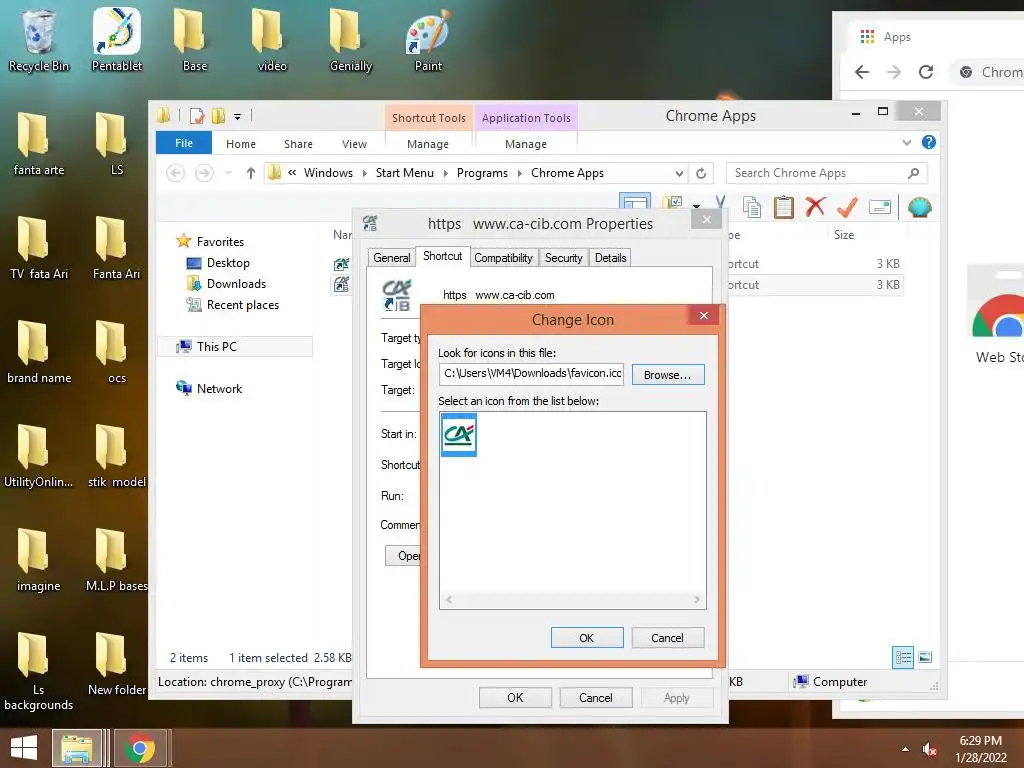This screenshot has height=768, width=1024.
Task: Click the Size column header
Action: pos(844,234)
